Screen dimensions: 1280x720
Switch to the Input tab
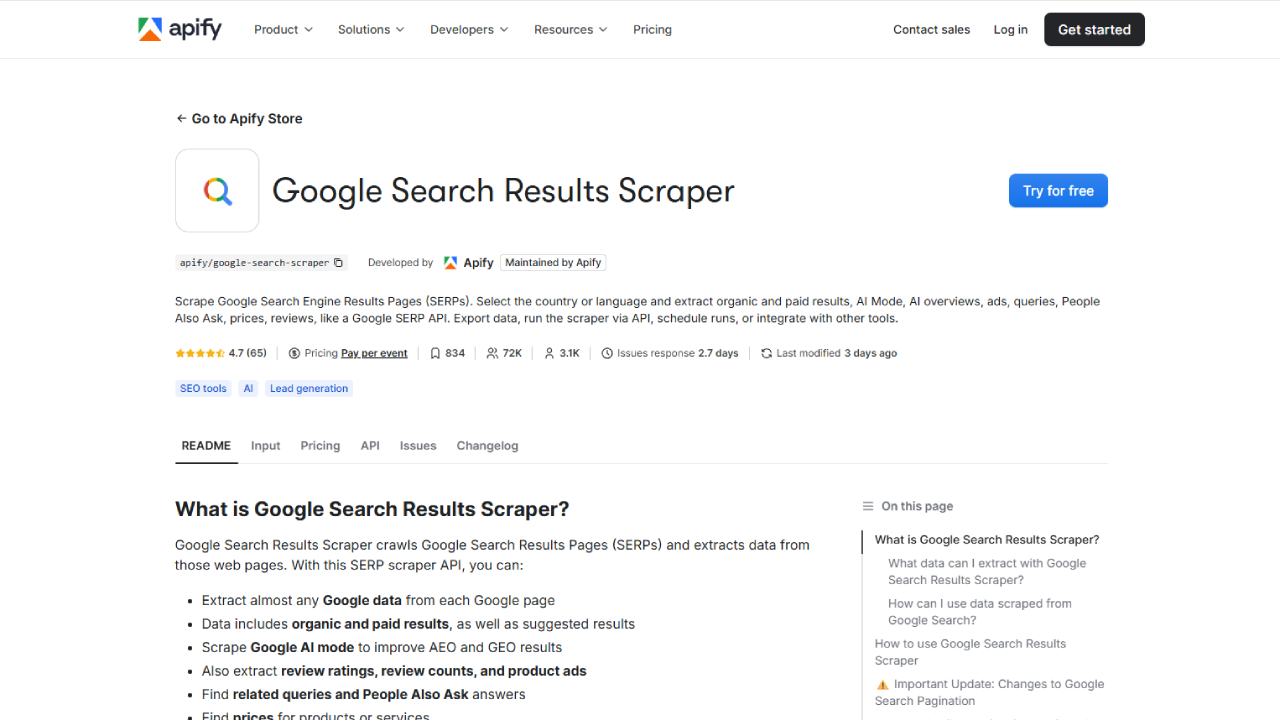click(x=265, y=446)
